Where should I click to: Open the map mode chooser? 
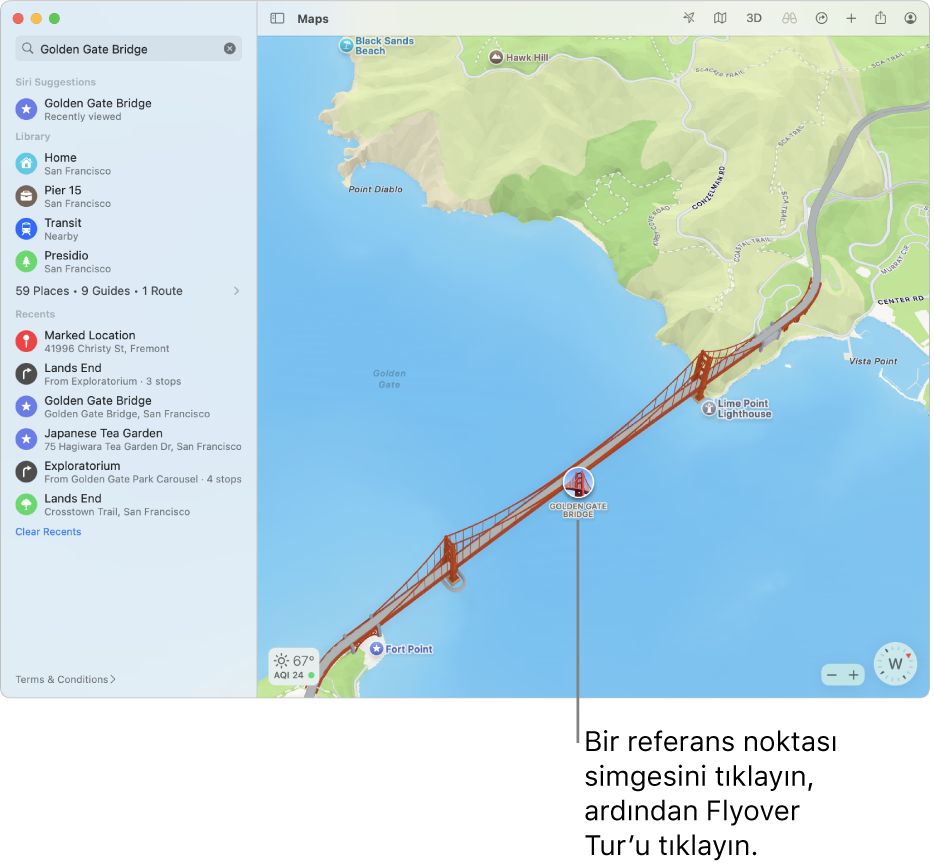pyautogui.click(x=720, y=18)
